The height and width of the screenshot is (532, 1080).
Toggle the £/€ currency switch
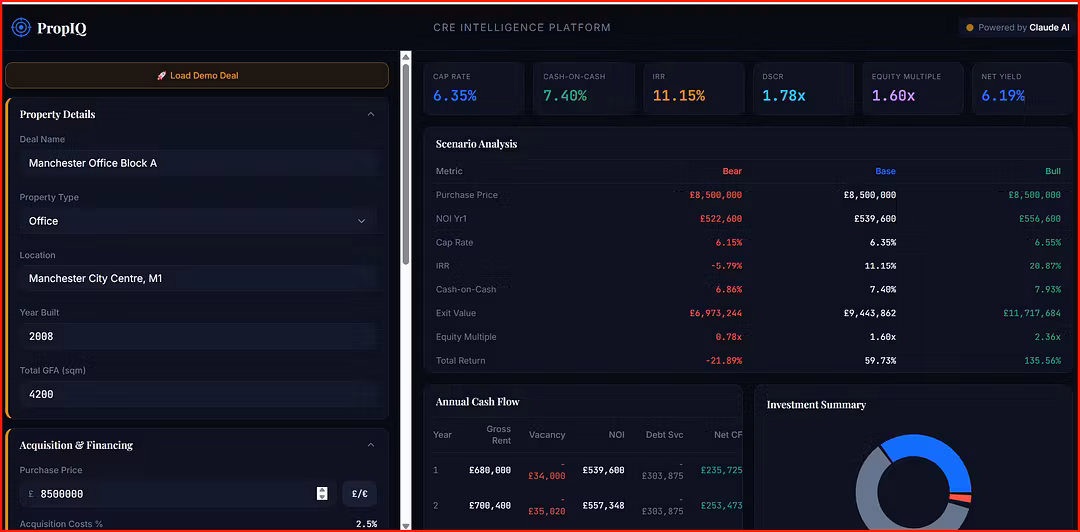click(359, 494)
